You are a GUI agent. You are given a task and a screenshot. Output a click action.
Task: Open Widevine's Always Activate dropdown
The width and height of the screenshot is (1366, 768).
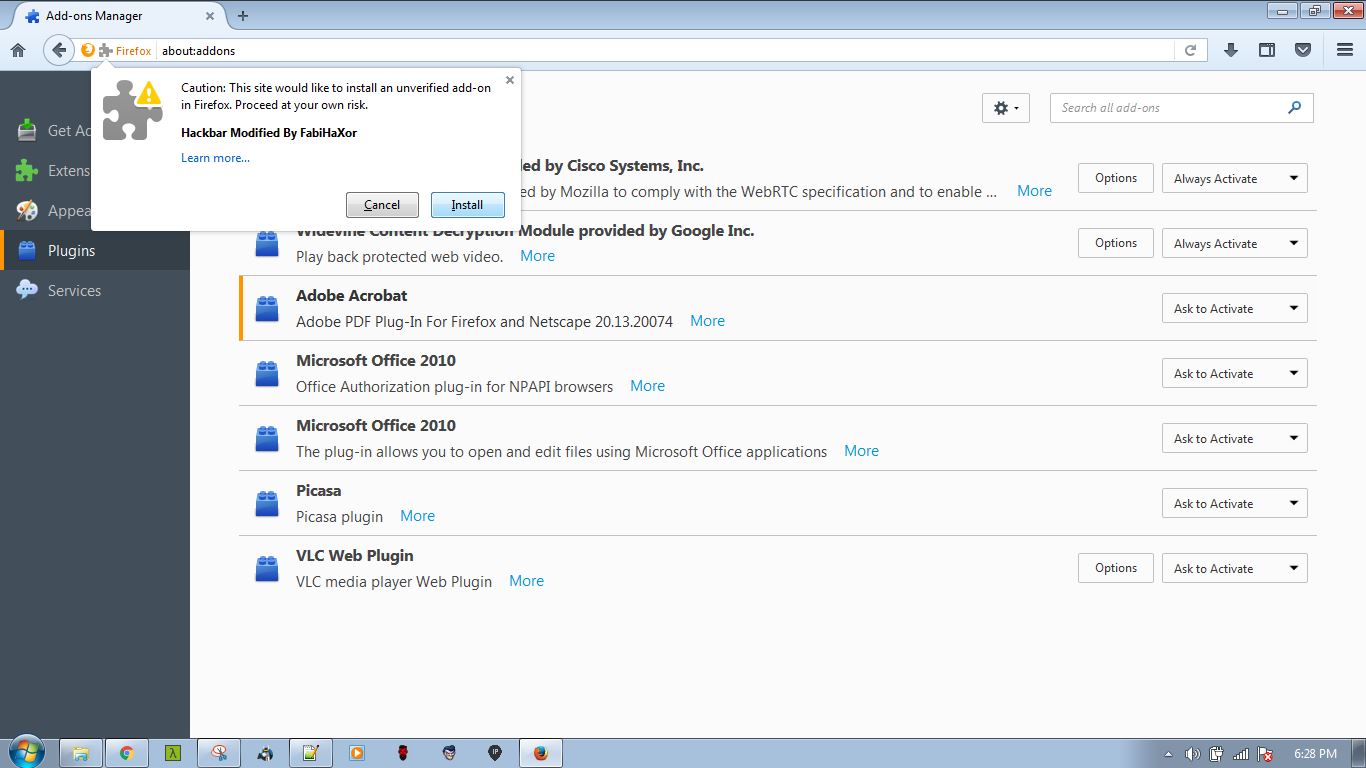click(x=1234, y=242)
